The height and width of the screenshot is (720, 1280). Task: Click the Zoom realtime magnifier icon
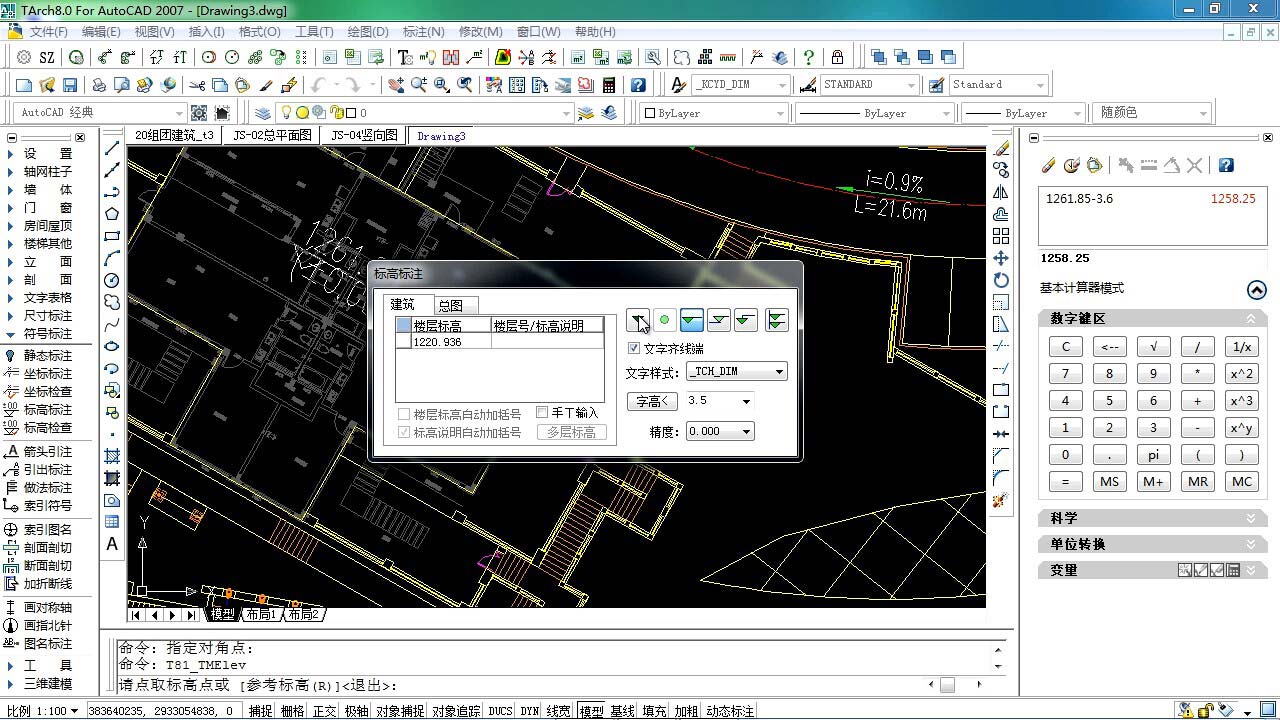[418, 85]
